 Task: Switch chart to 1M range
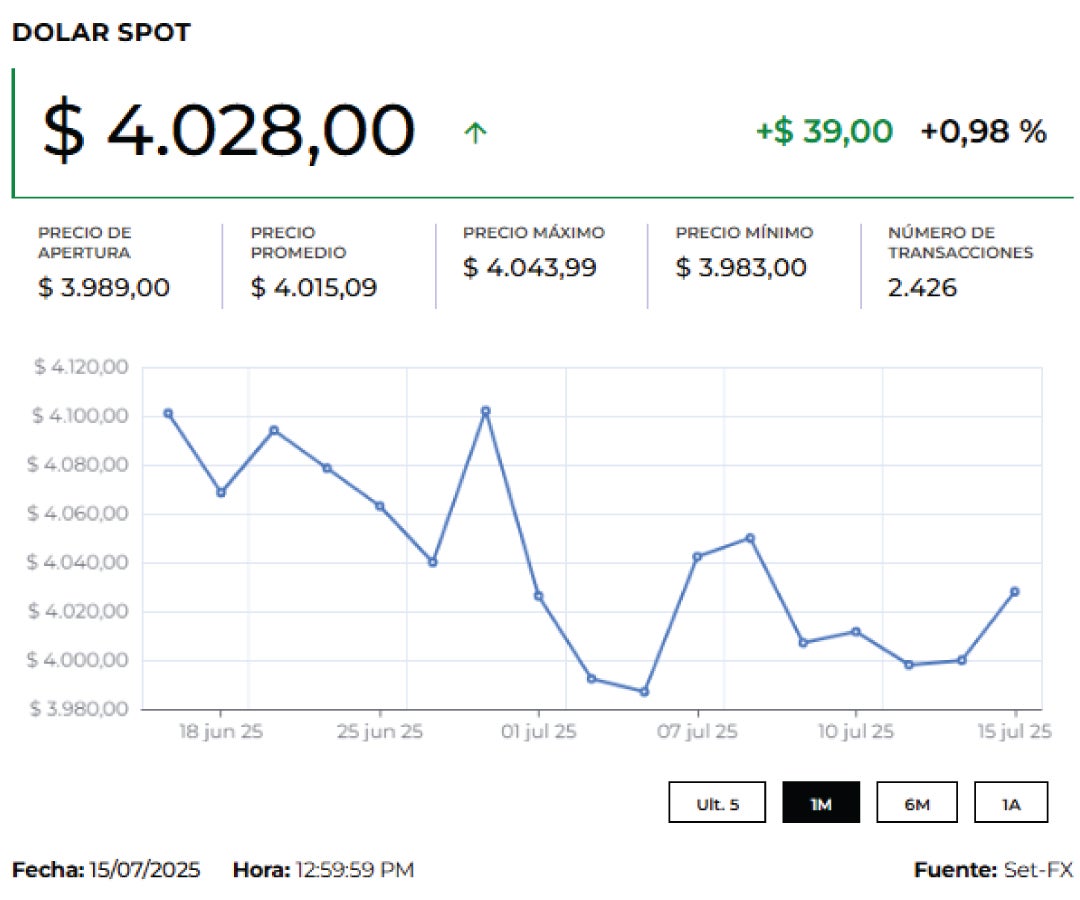click(820, 803)
